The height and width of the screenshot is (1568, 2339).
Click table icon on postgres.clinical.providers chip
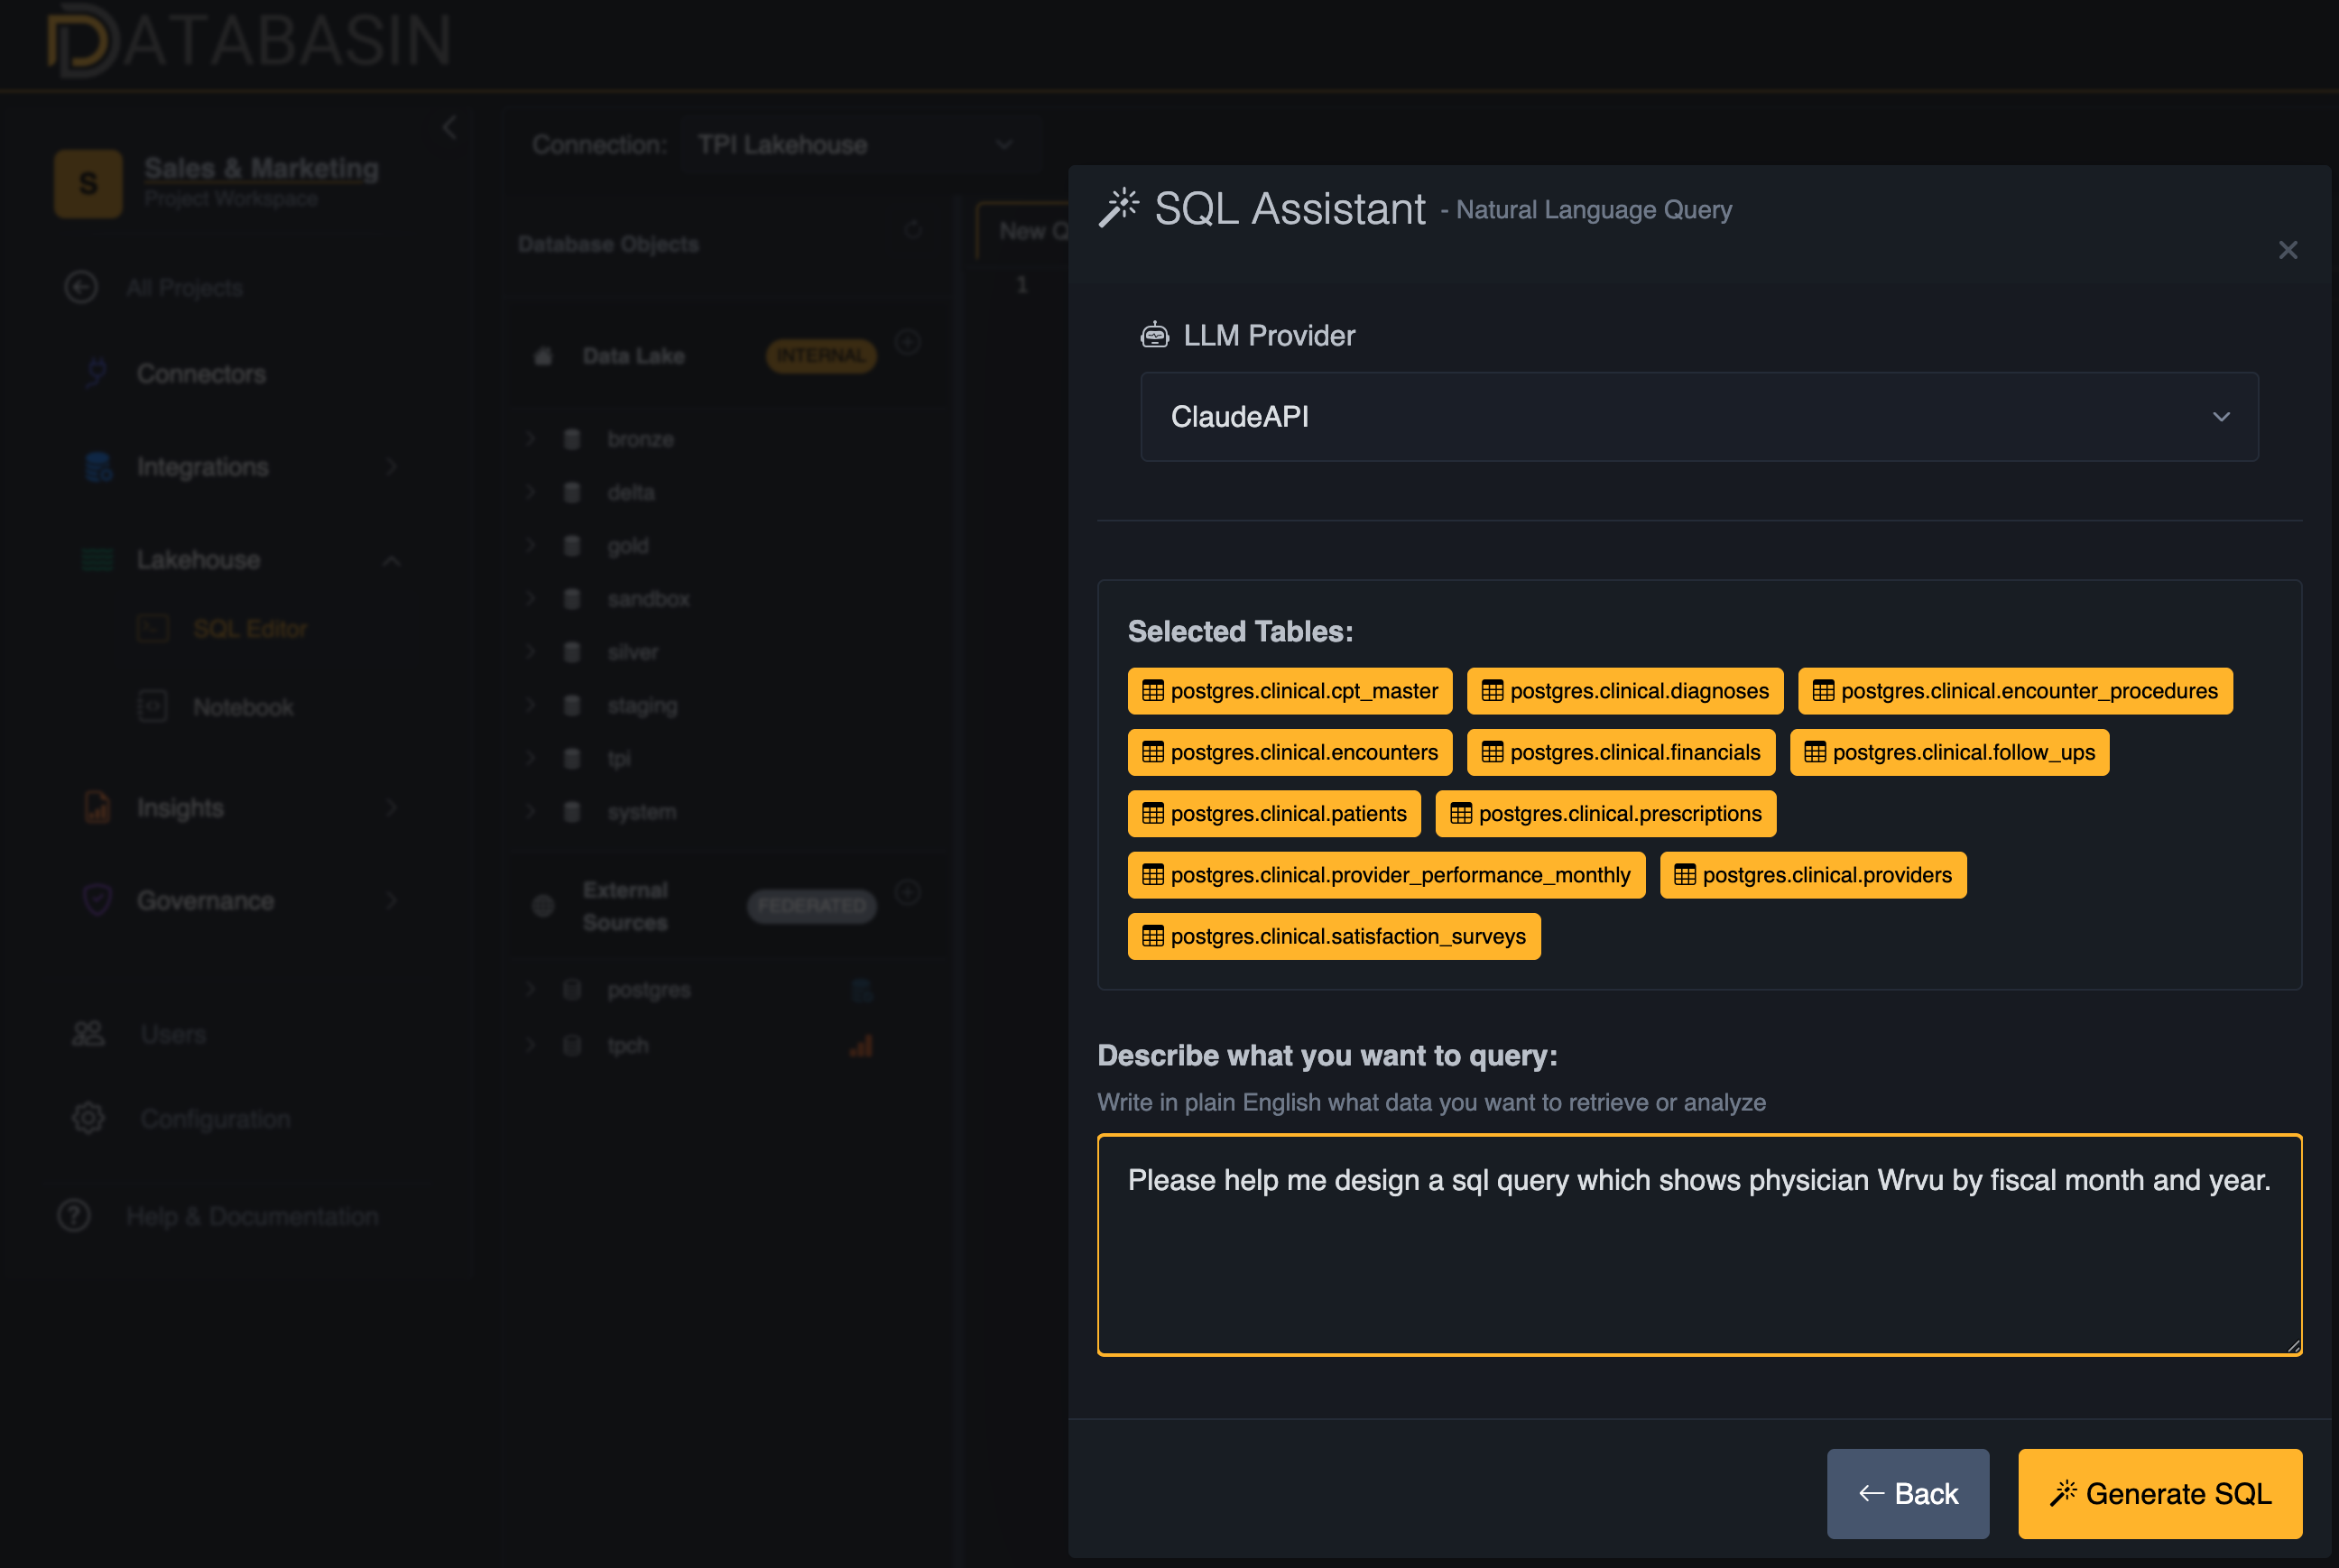click(x=1685, y=875)
